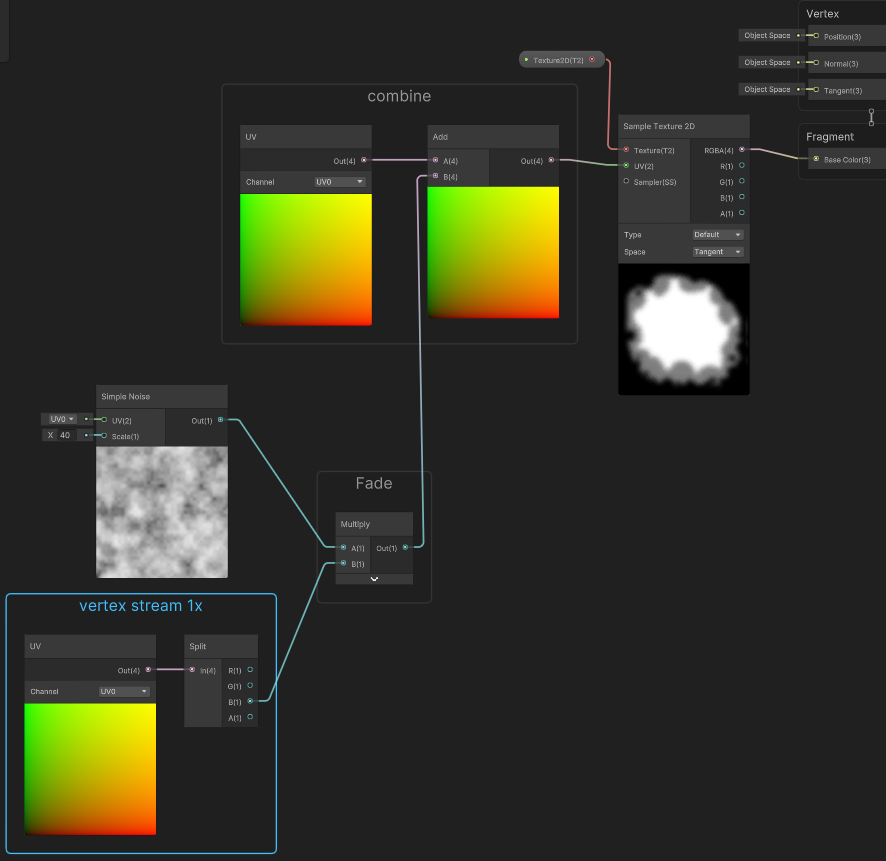Click the Simple Noise Out(1) output port

click(220, 420)
